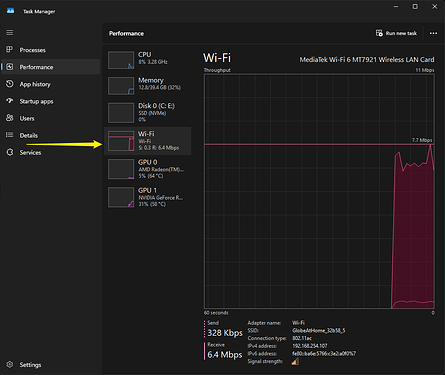The image size is (445, 375).
Task: Select the Memory performance item
Action: coord(148,85)
